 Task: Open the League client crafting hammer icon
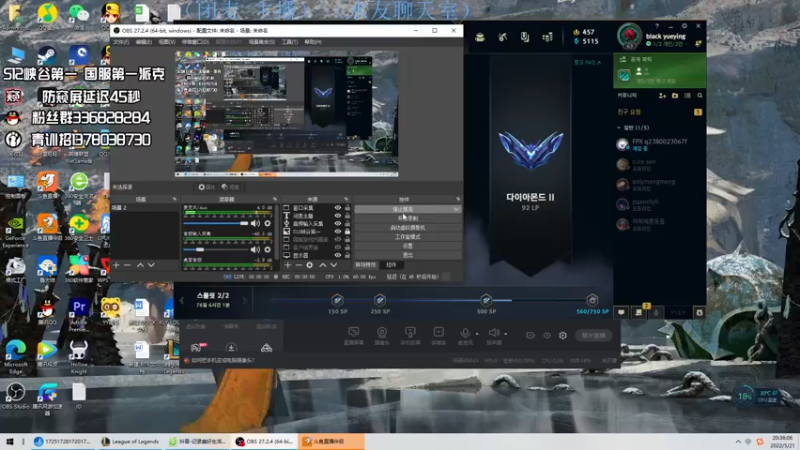(x=503, y=37)
